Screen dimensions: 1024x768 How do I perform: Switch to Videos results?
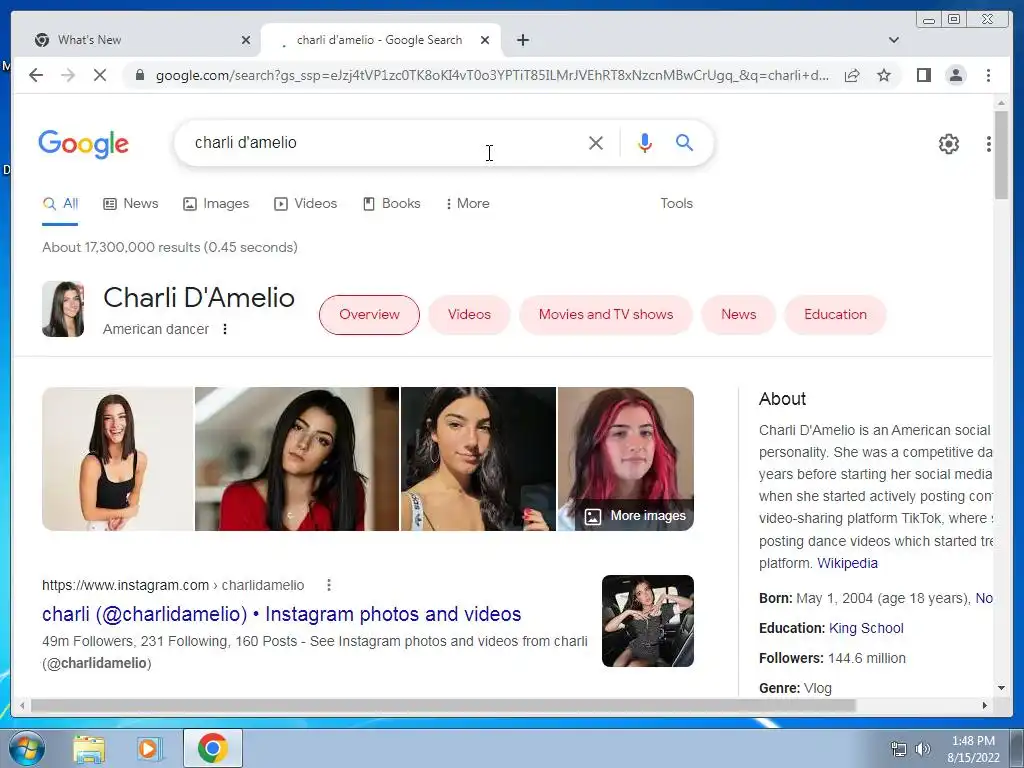pyautogui.click(x=306, y=204)
